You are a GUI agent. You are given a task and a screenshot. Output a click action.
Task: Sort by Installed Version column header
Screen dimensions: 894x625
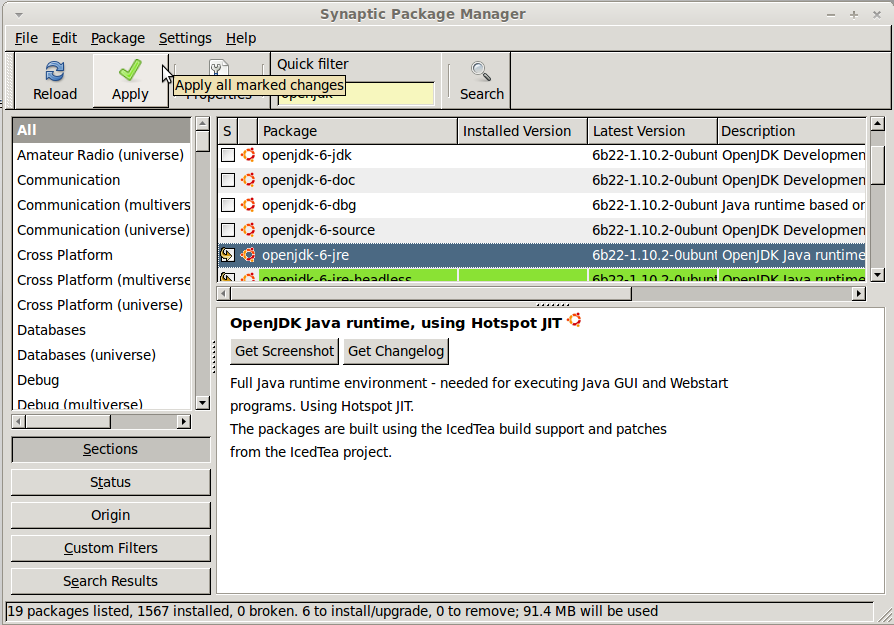[522, 131]
